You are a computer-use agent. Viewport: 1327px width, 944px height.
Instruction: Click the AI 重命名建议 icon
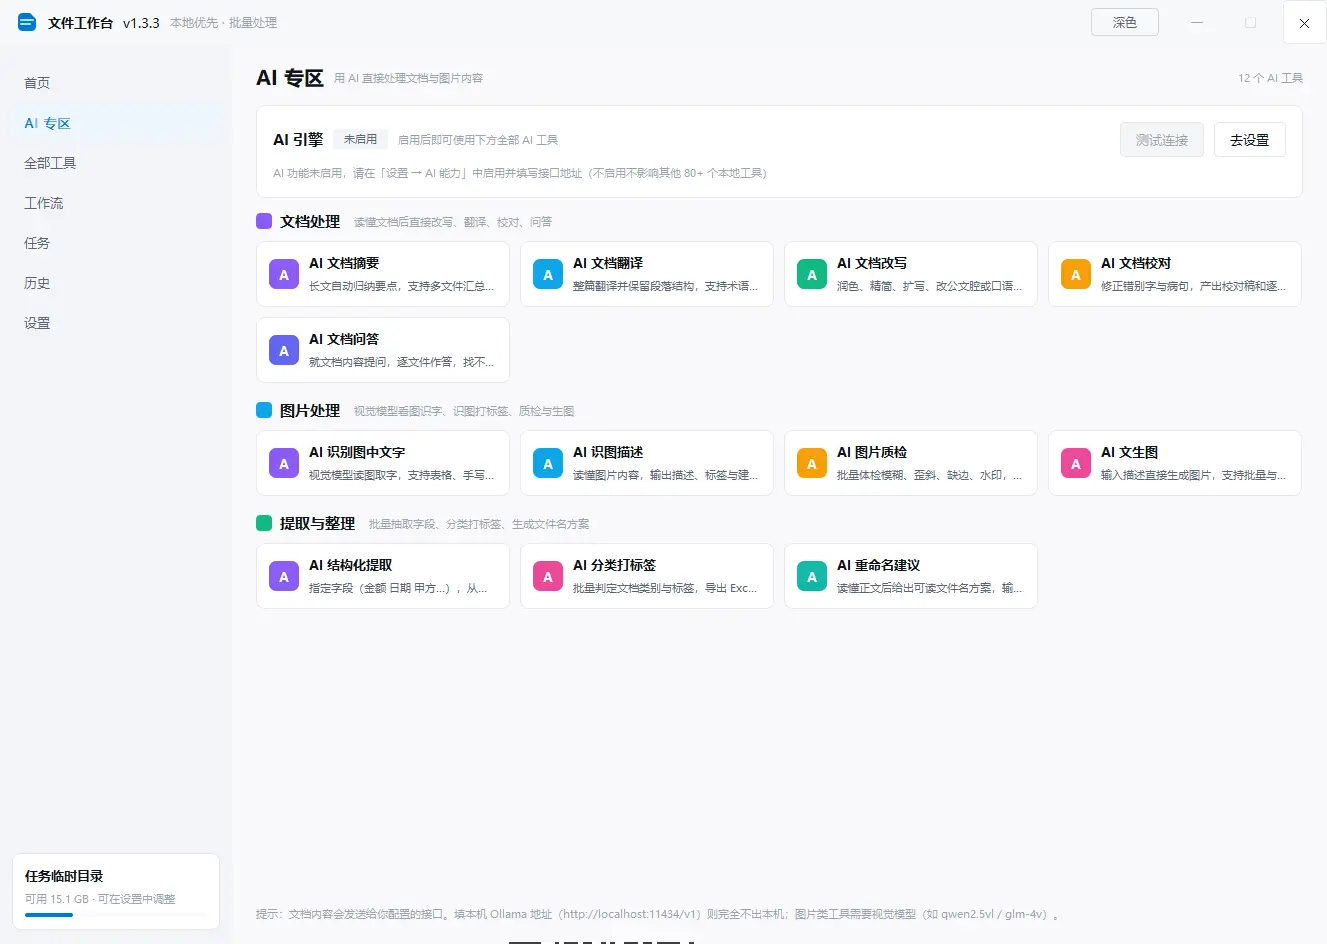(812, 576)
